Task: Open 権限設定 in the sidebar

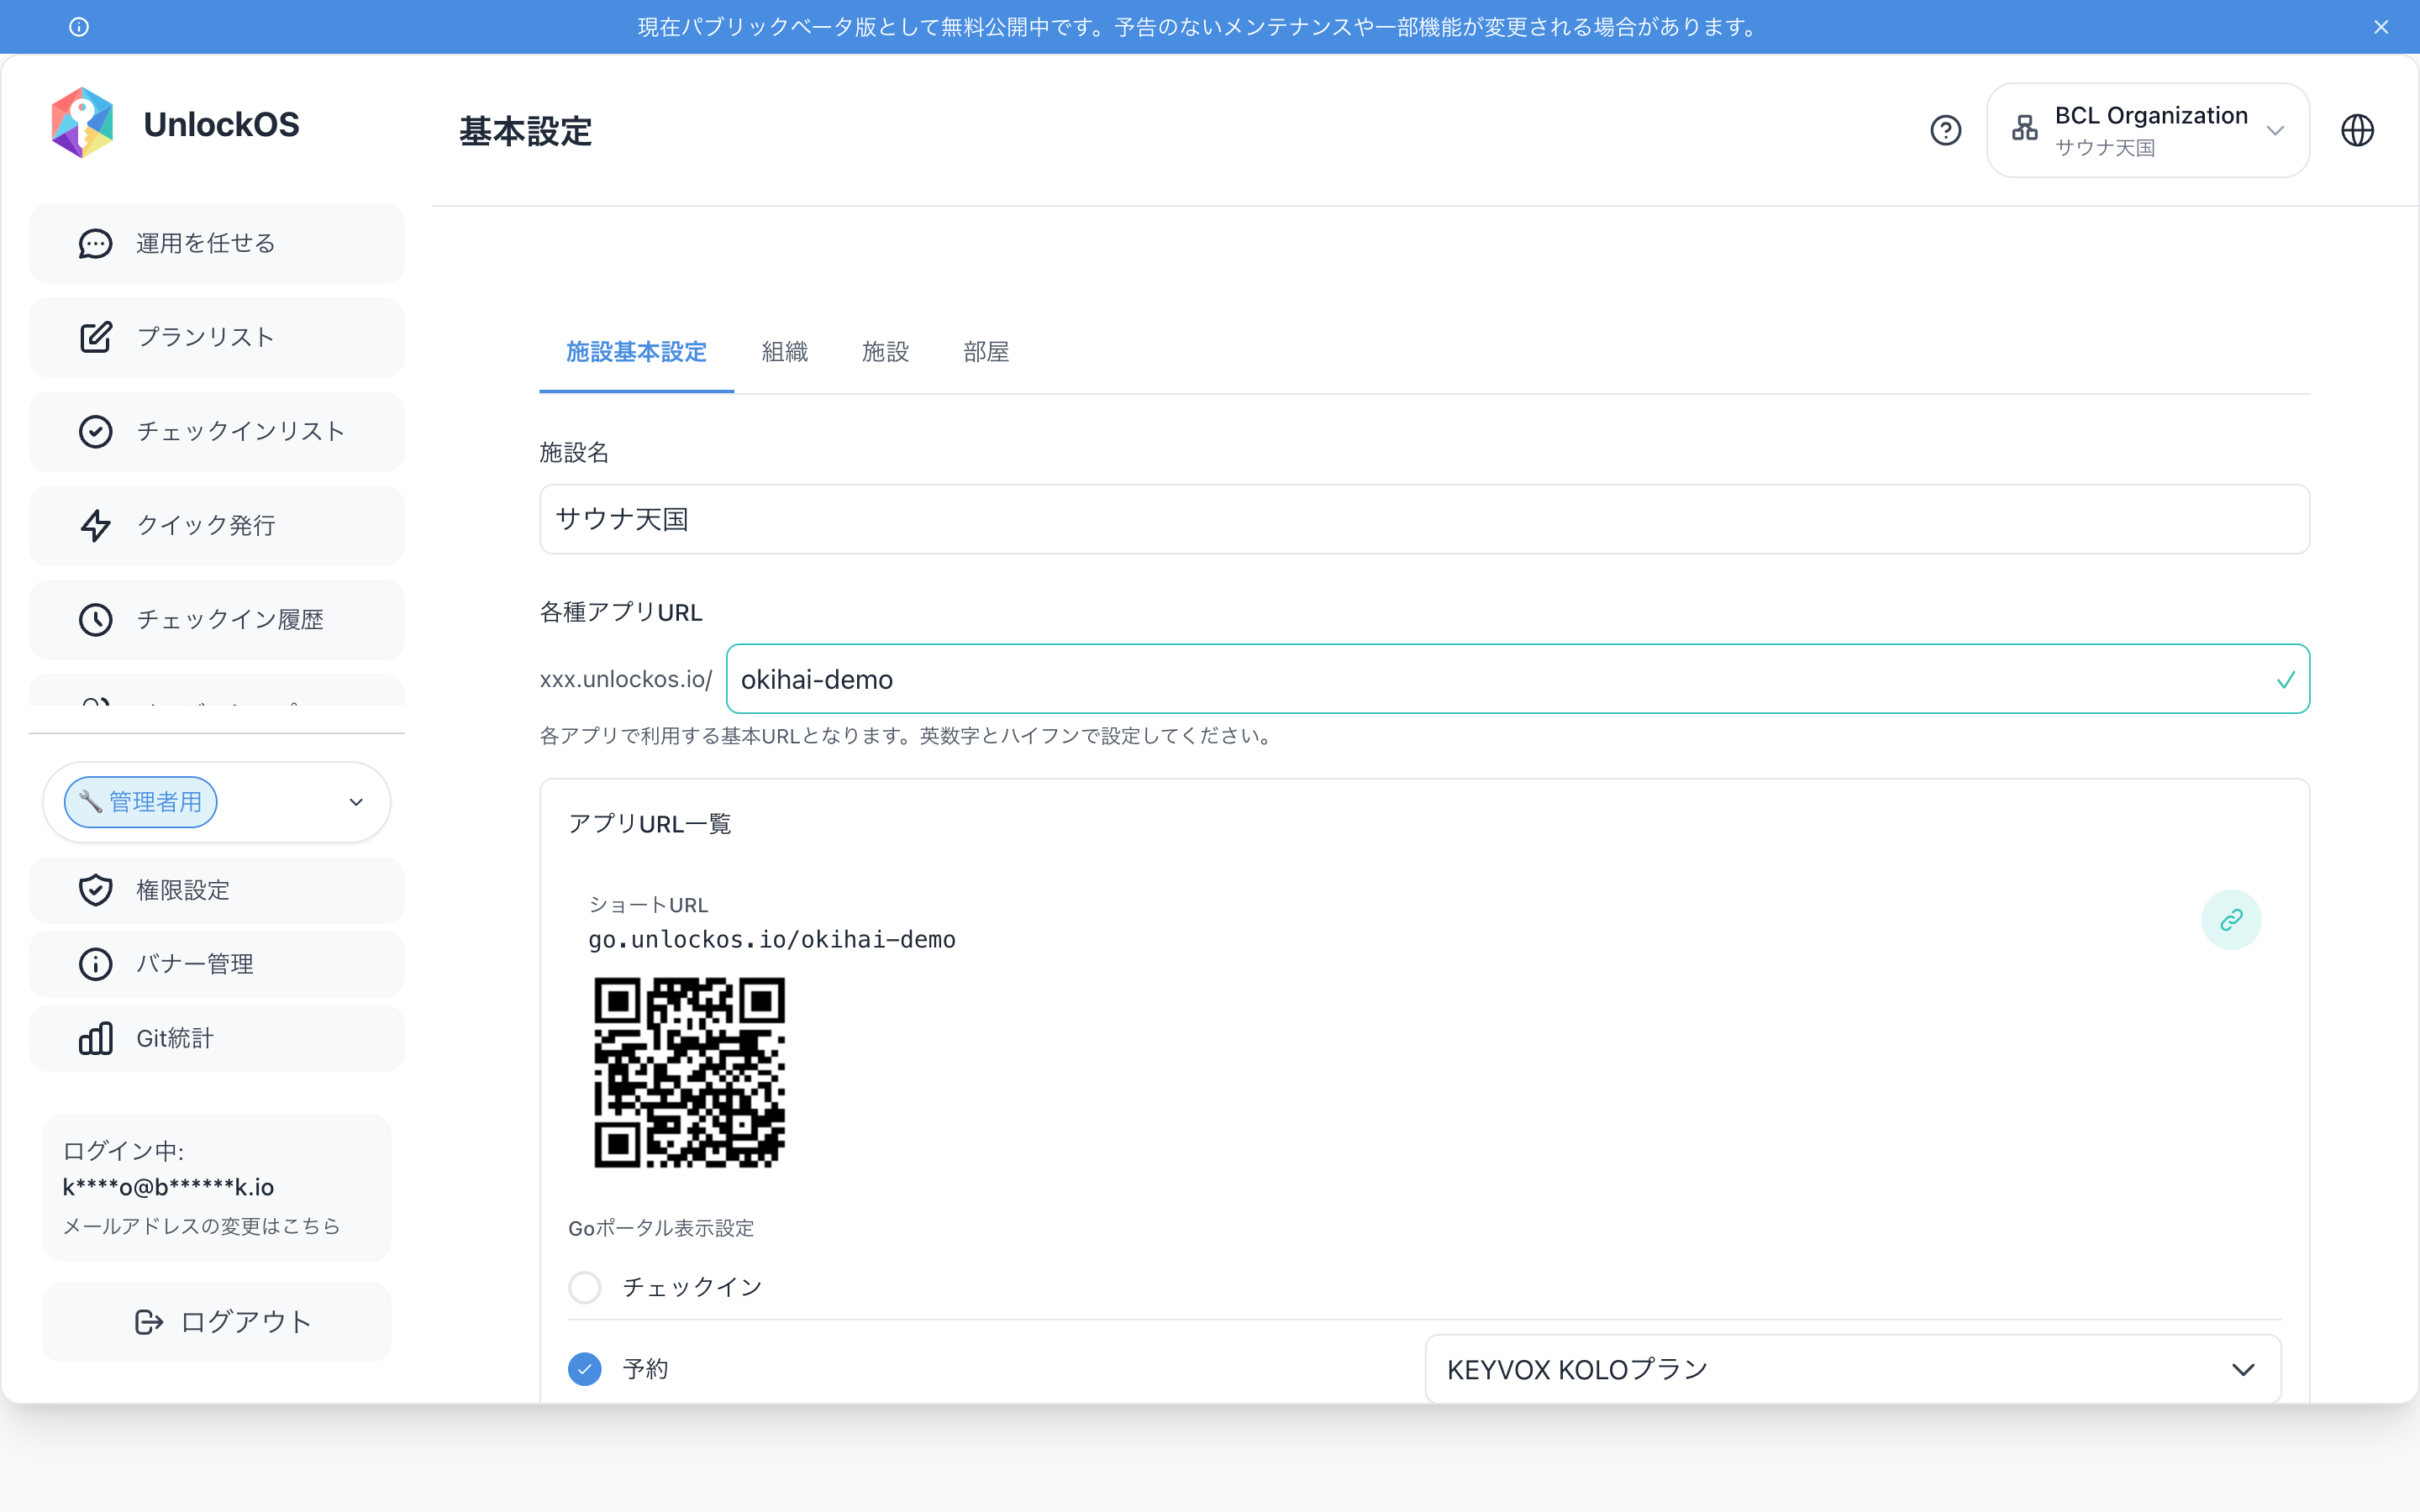Action: tap(216, 890)
